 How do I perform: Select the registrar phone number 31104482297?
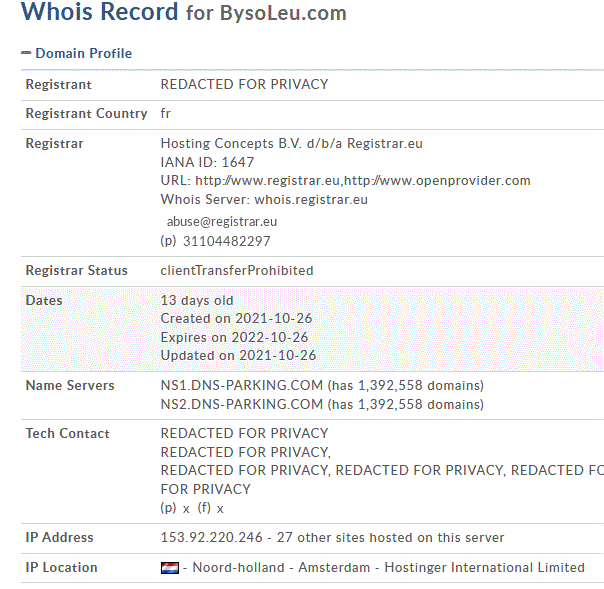(x=226, y=241)
